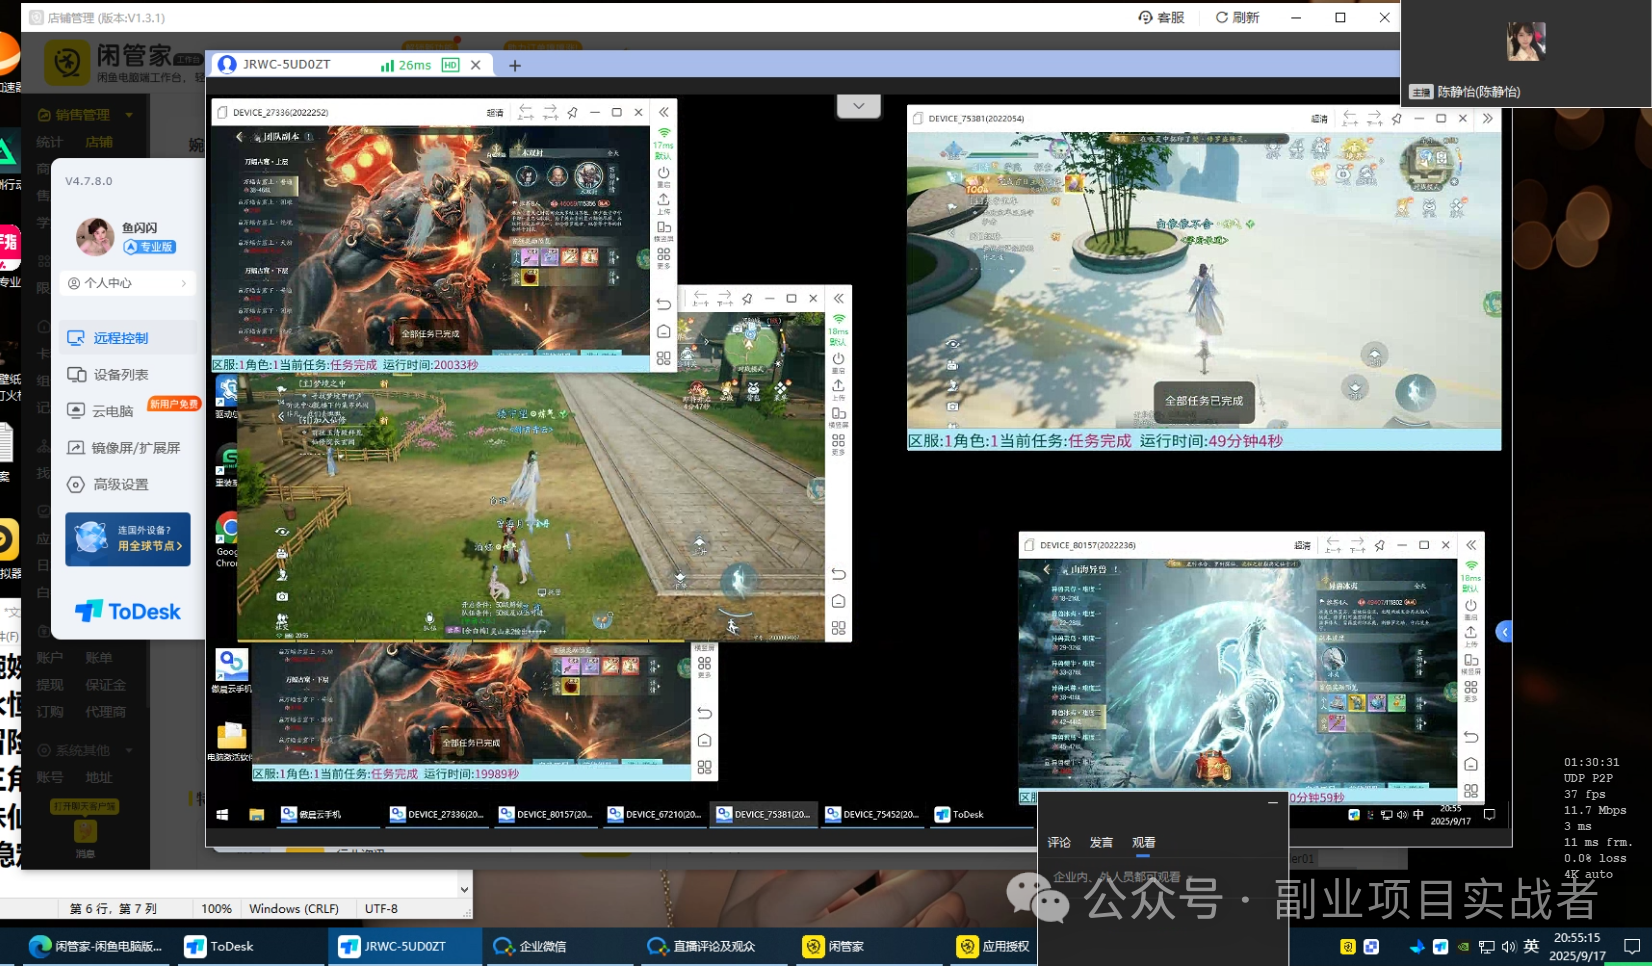
Task: Toggle pin on DEVICE_80157 window
Action: [1380, 545]
